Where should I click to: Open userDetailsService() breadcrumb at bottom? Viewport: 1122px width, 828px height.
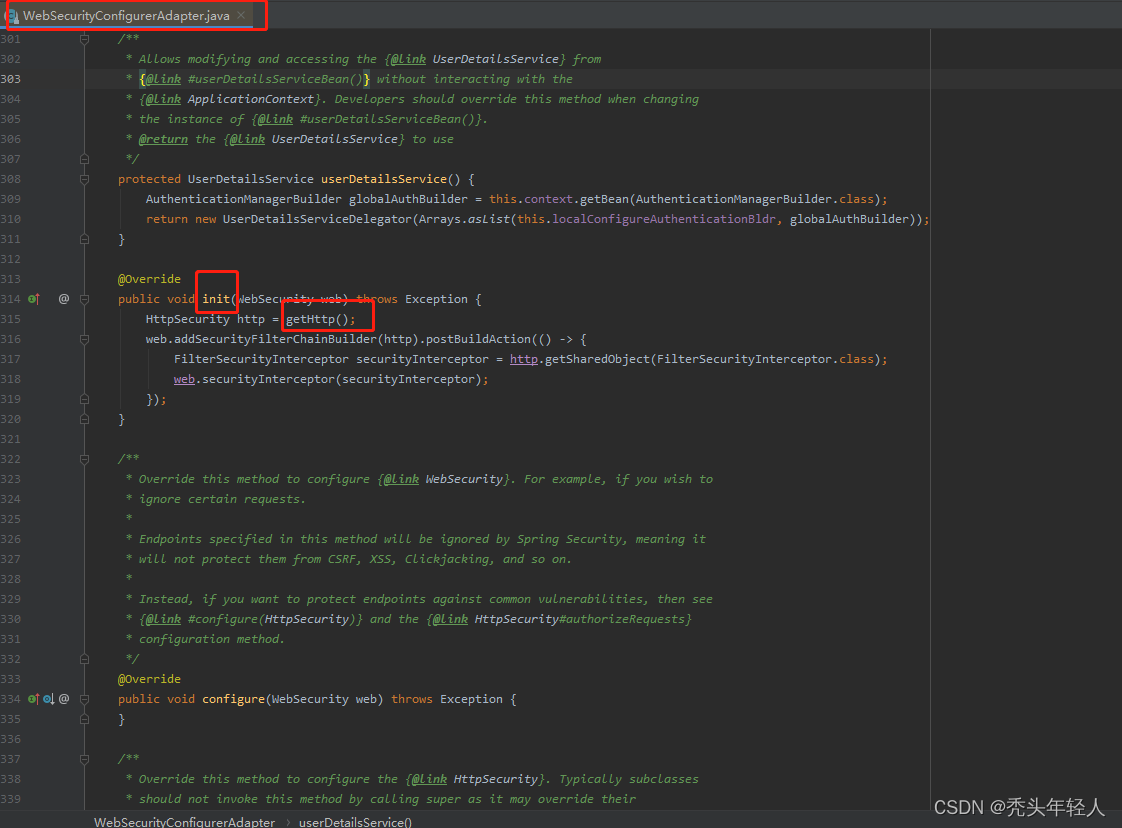tap(355, 822)
